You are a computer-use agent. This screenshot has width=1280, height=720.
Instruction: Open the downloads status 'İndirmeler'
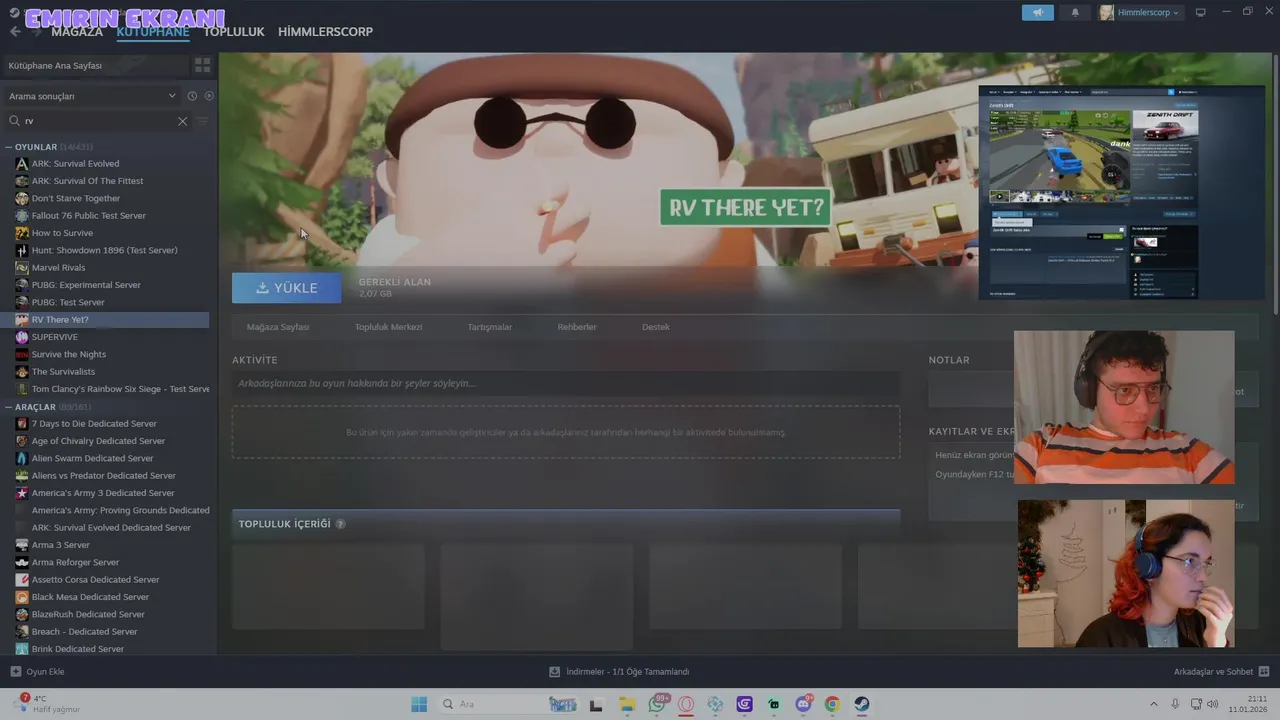(619, 672)
